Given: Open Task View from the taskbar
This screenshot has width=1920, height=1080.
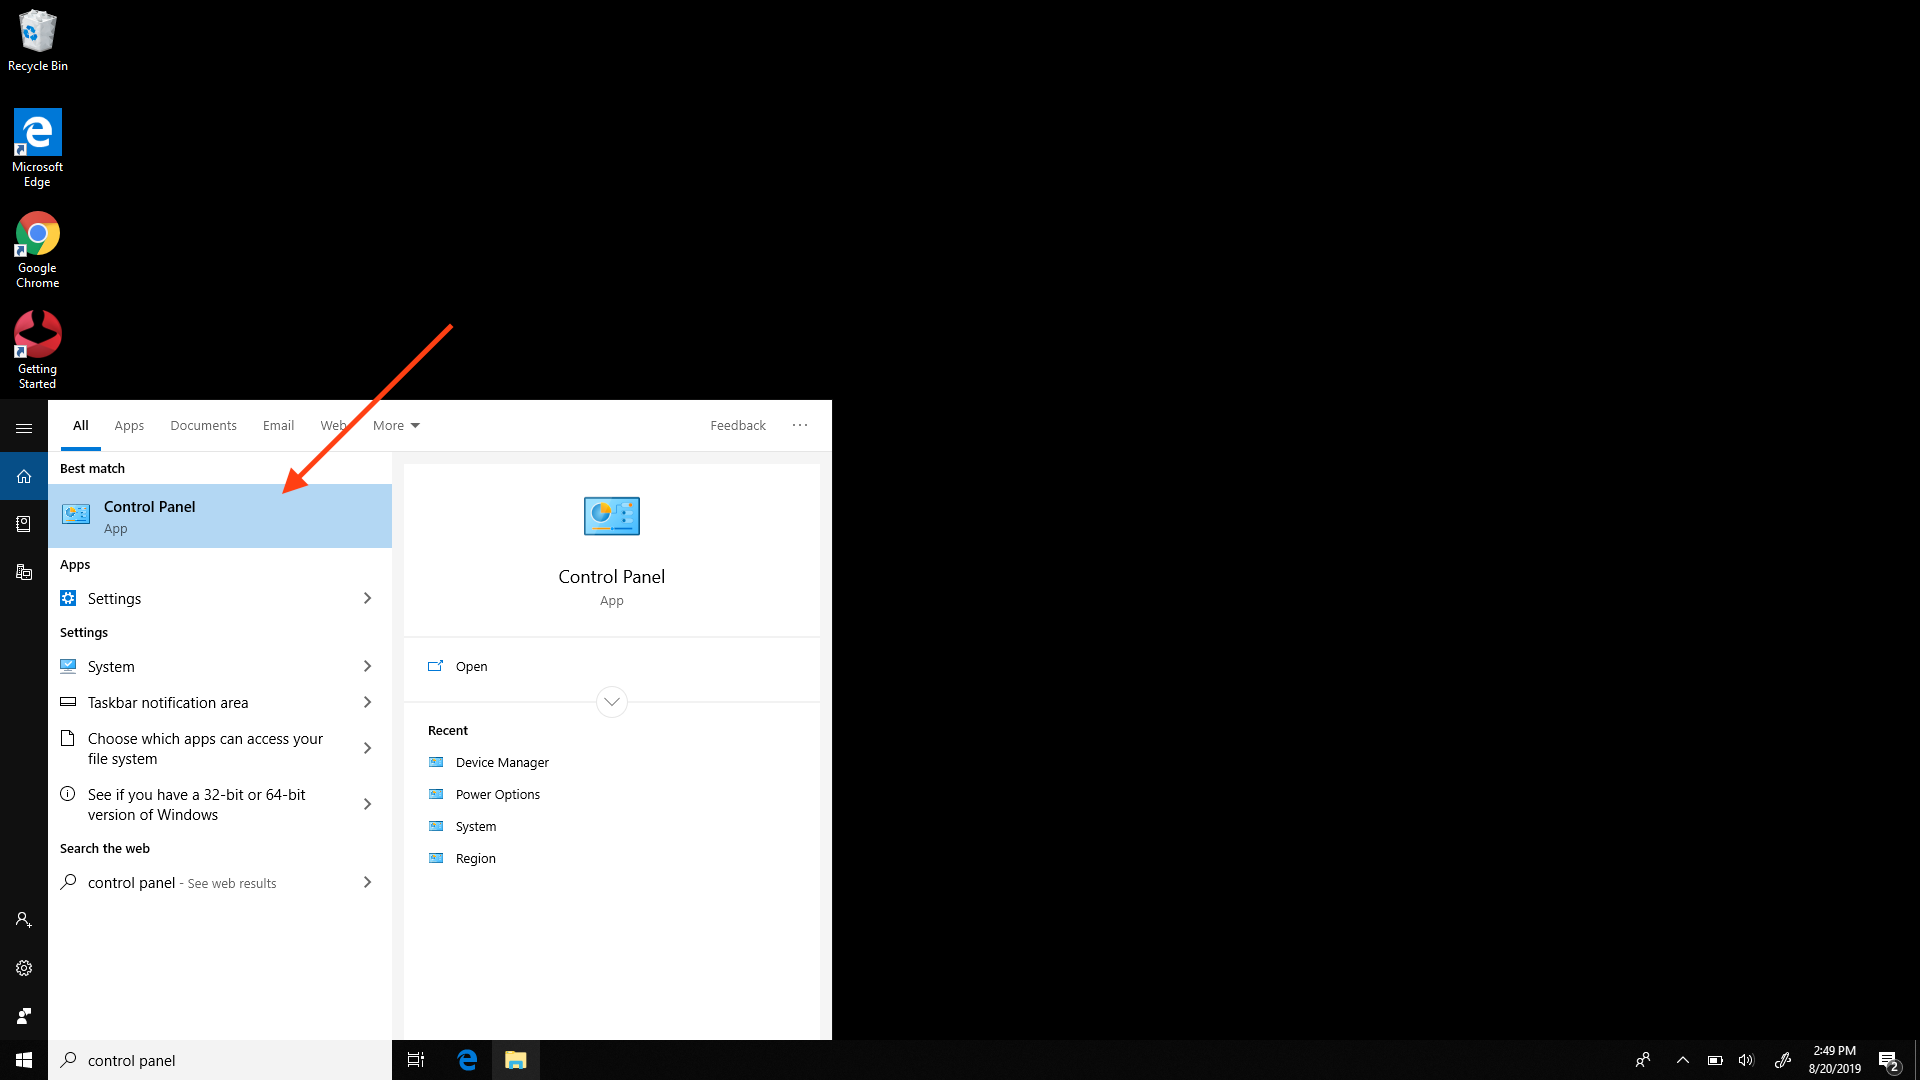Looking at the screenshot, I should click(x=416, y=1060).
